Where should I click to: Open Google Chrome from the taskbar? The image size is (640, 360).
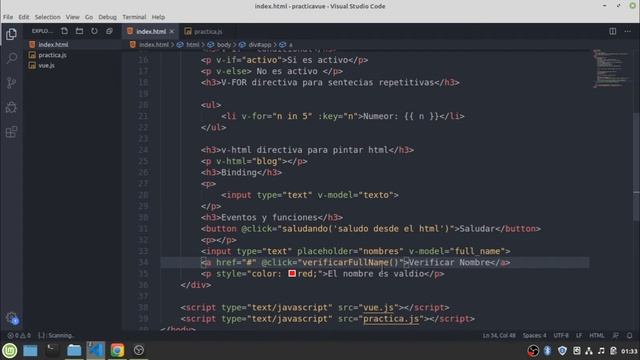(x=117, y=350)
